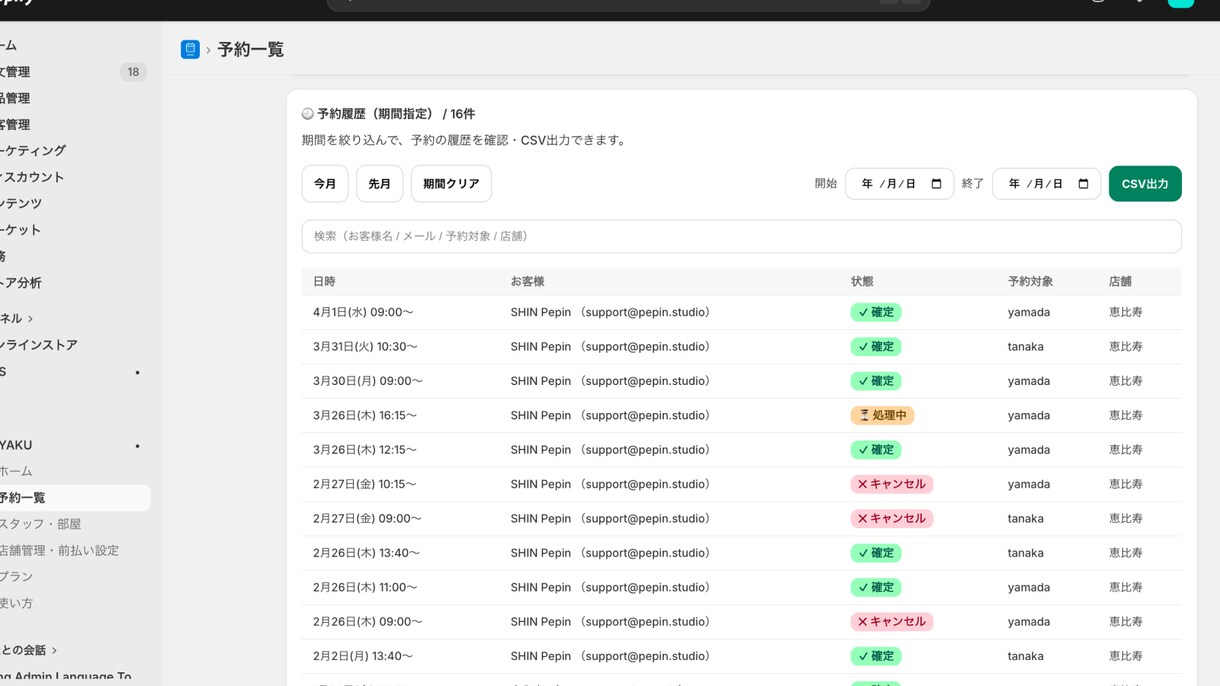Image resolution: width=1220 pixels, height=686 pixels.
Task: Click the 予約一覧 breadcrumb title
Action: click(251, 49)
